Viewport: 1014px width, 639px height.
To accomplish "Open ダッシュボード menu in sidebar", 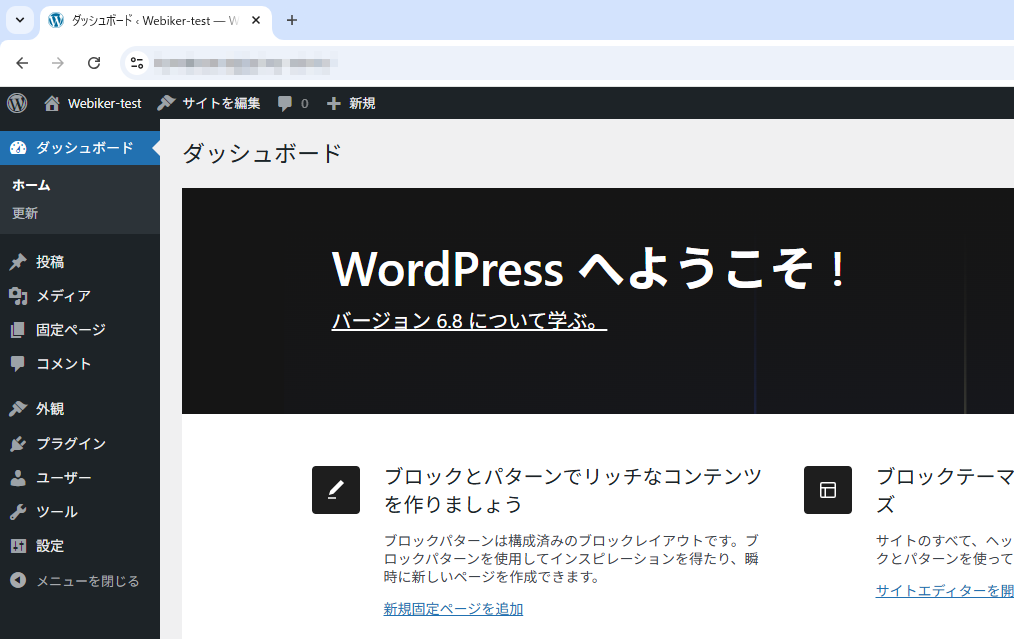I will click(x=80, y=148).
